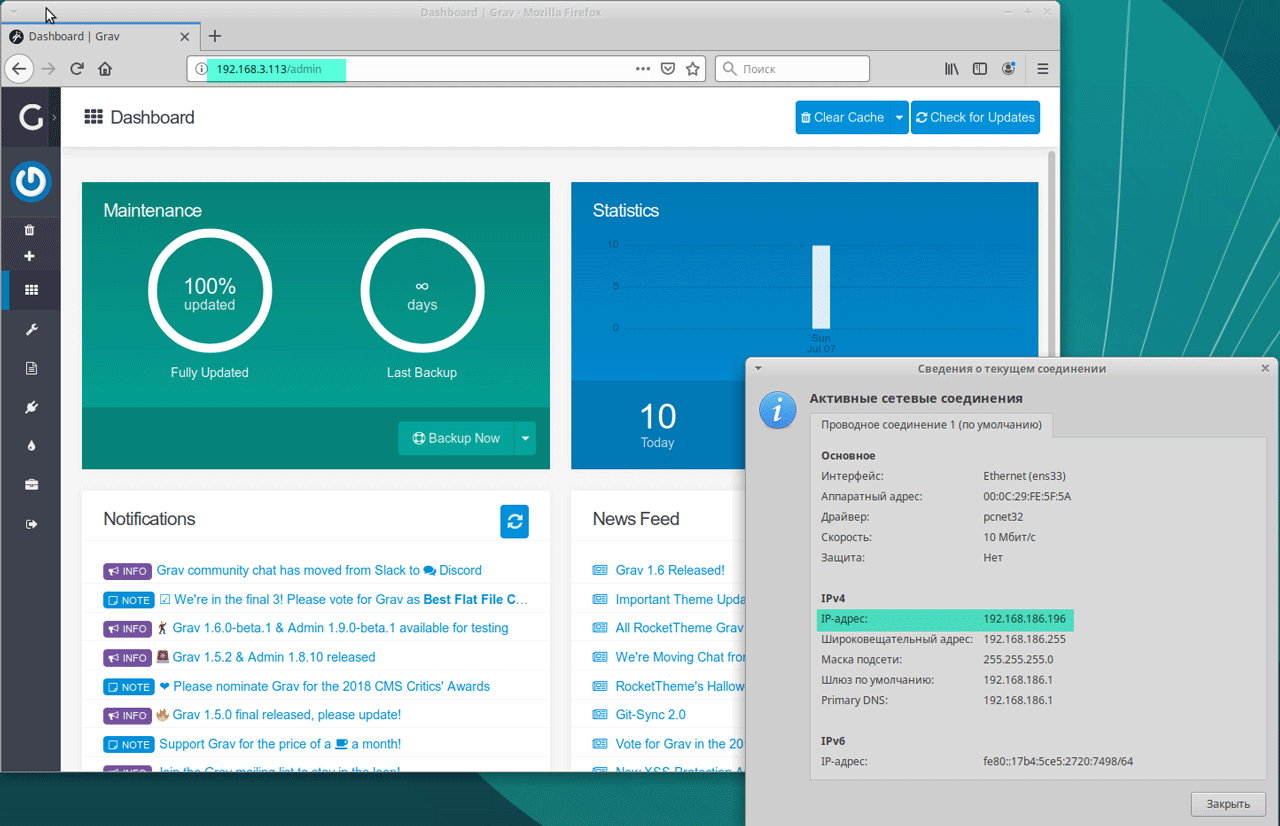Open Tools via the briefcase sidebar icon

(x=31, y=485)
